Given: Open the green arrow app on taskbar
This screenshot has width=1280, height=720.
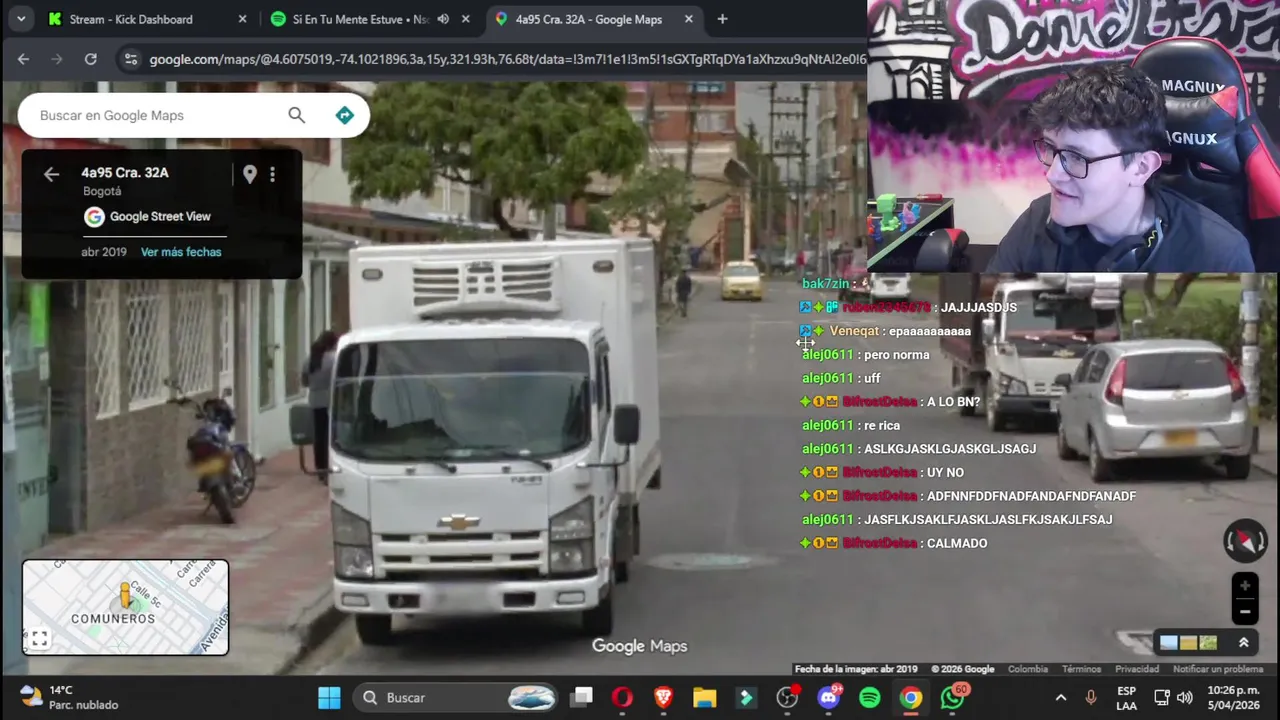Looking at the screenshot, I should 746,697.
